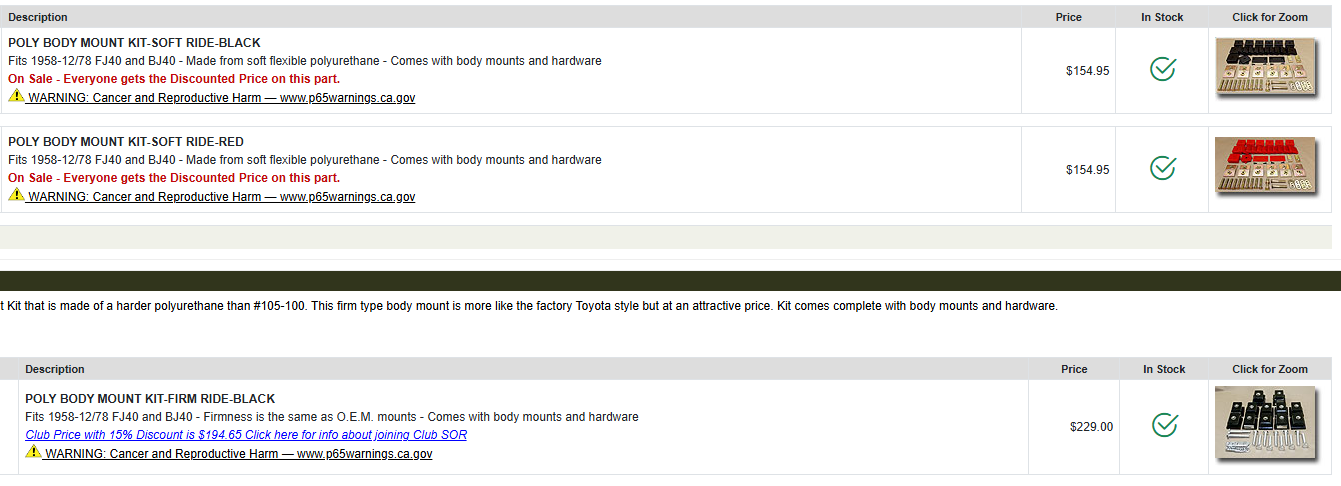Image resolution: width=1341 pixels, height=486 pixels.
Task: Click the in-stock checkmark for Soft Ride-Black kit
Action: click(x=1162, y=70)
